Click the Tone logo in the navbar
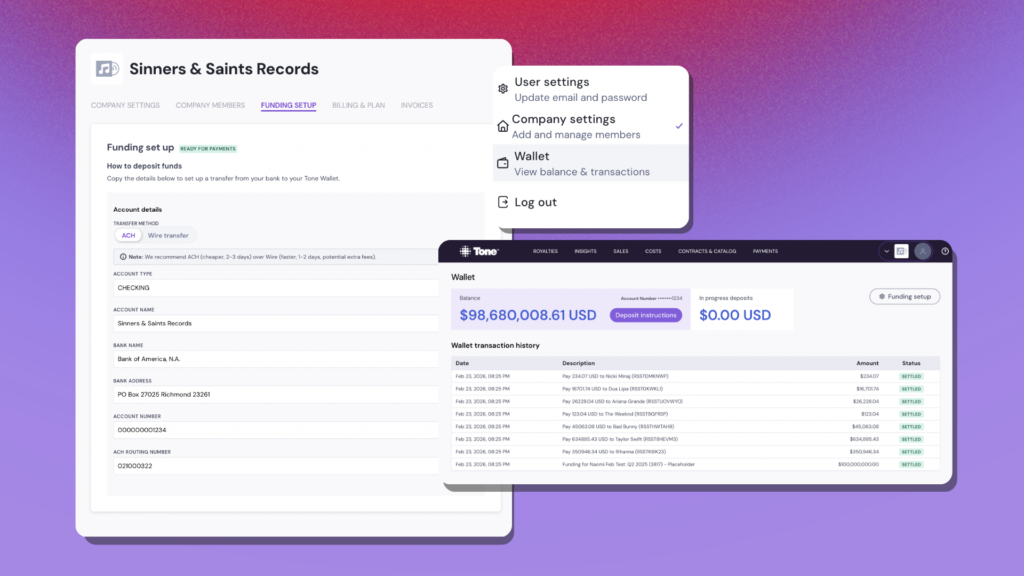 (479, 251)
